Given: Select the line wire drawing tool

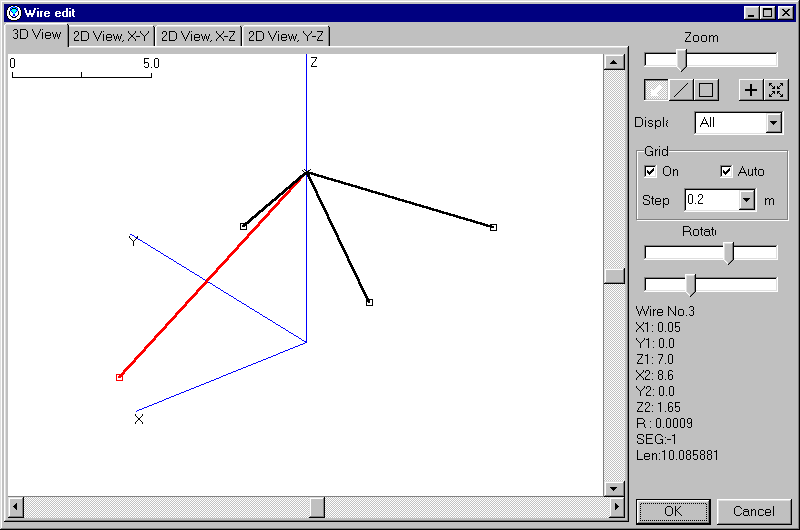Looking at the screenshot, I should click(681, 90).
